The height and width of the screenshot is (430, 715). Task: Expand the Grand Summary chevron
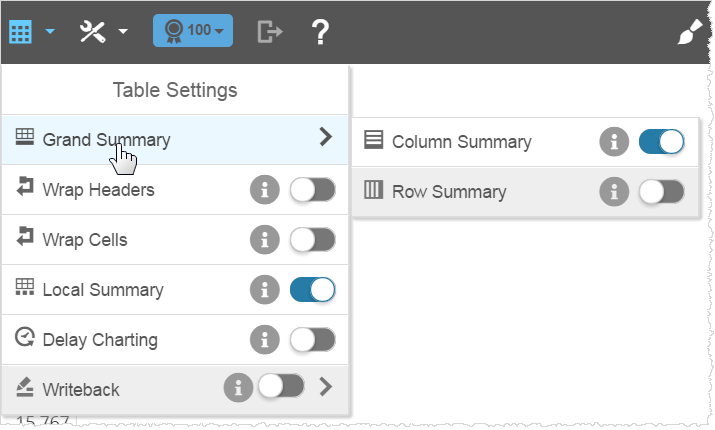point(325,138)
